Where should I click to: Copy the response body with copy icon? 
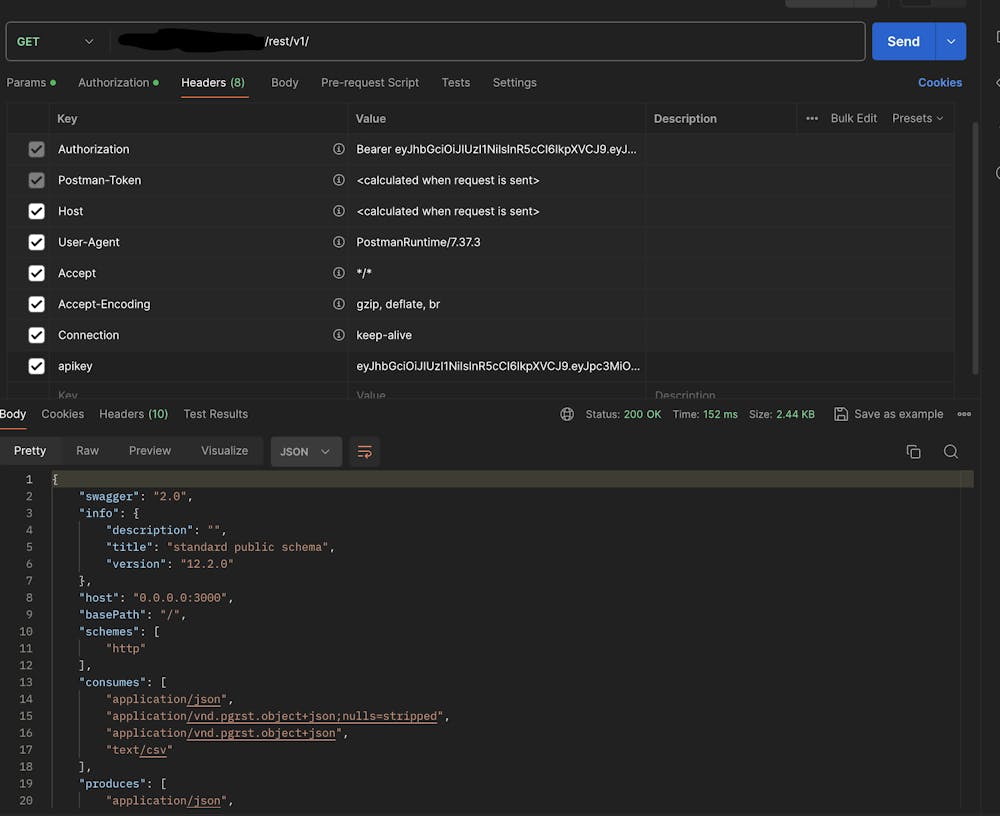coord(913,452)
